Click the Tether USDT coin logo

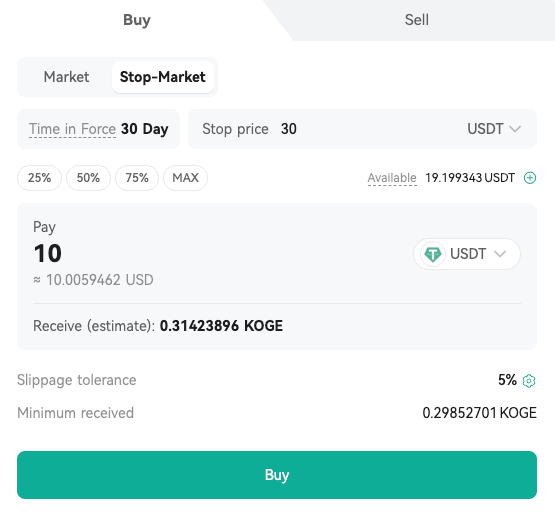433,254
